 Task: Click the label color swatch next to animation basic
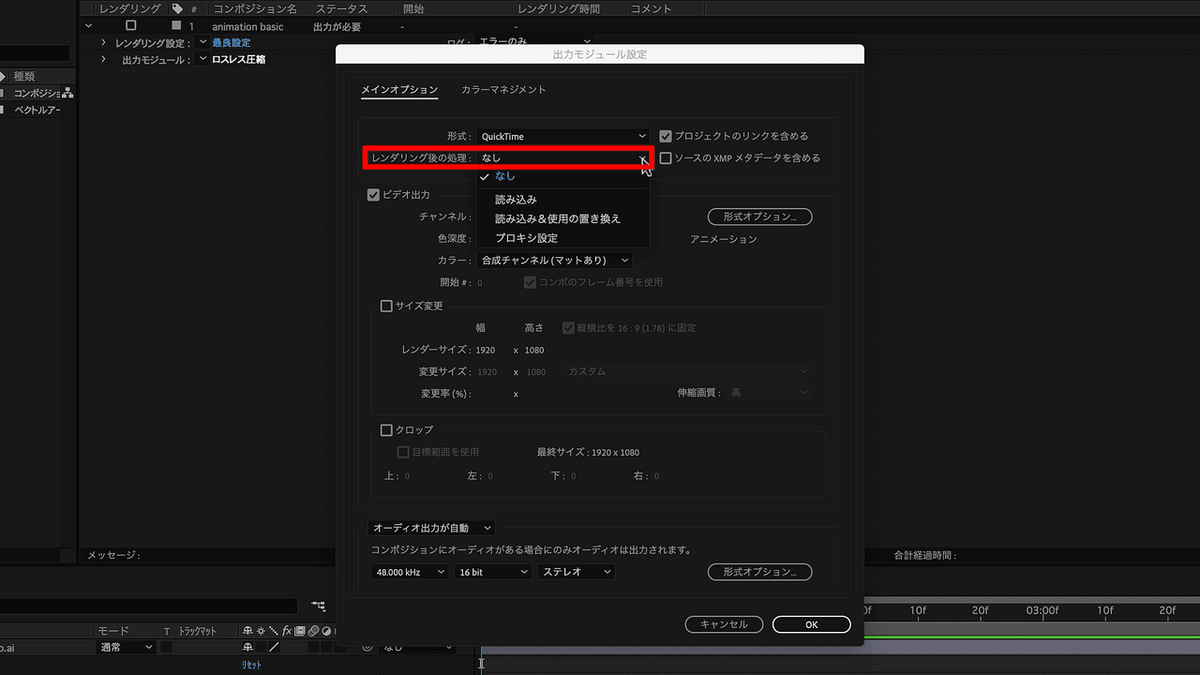177,26
